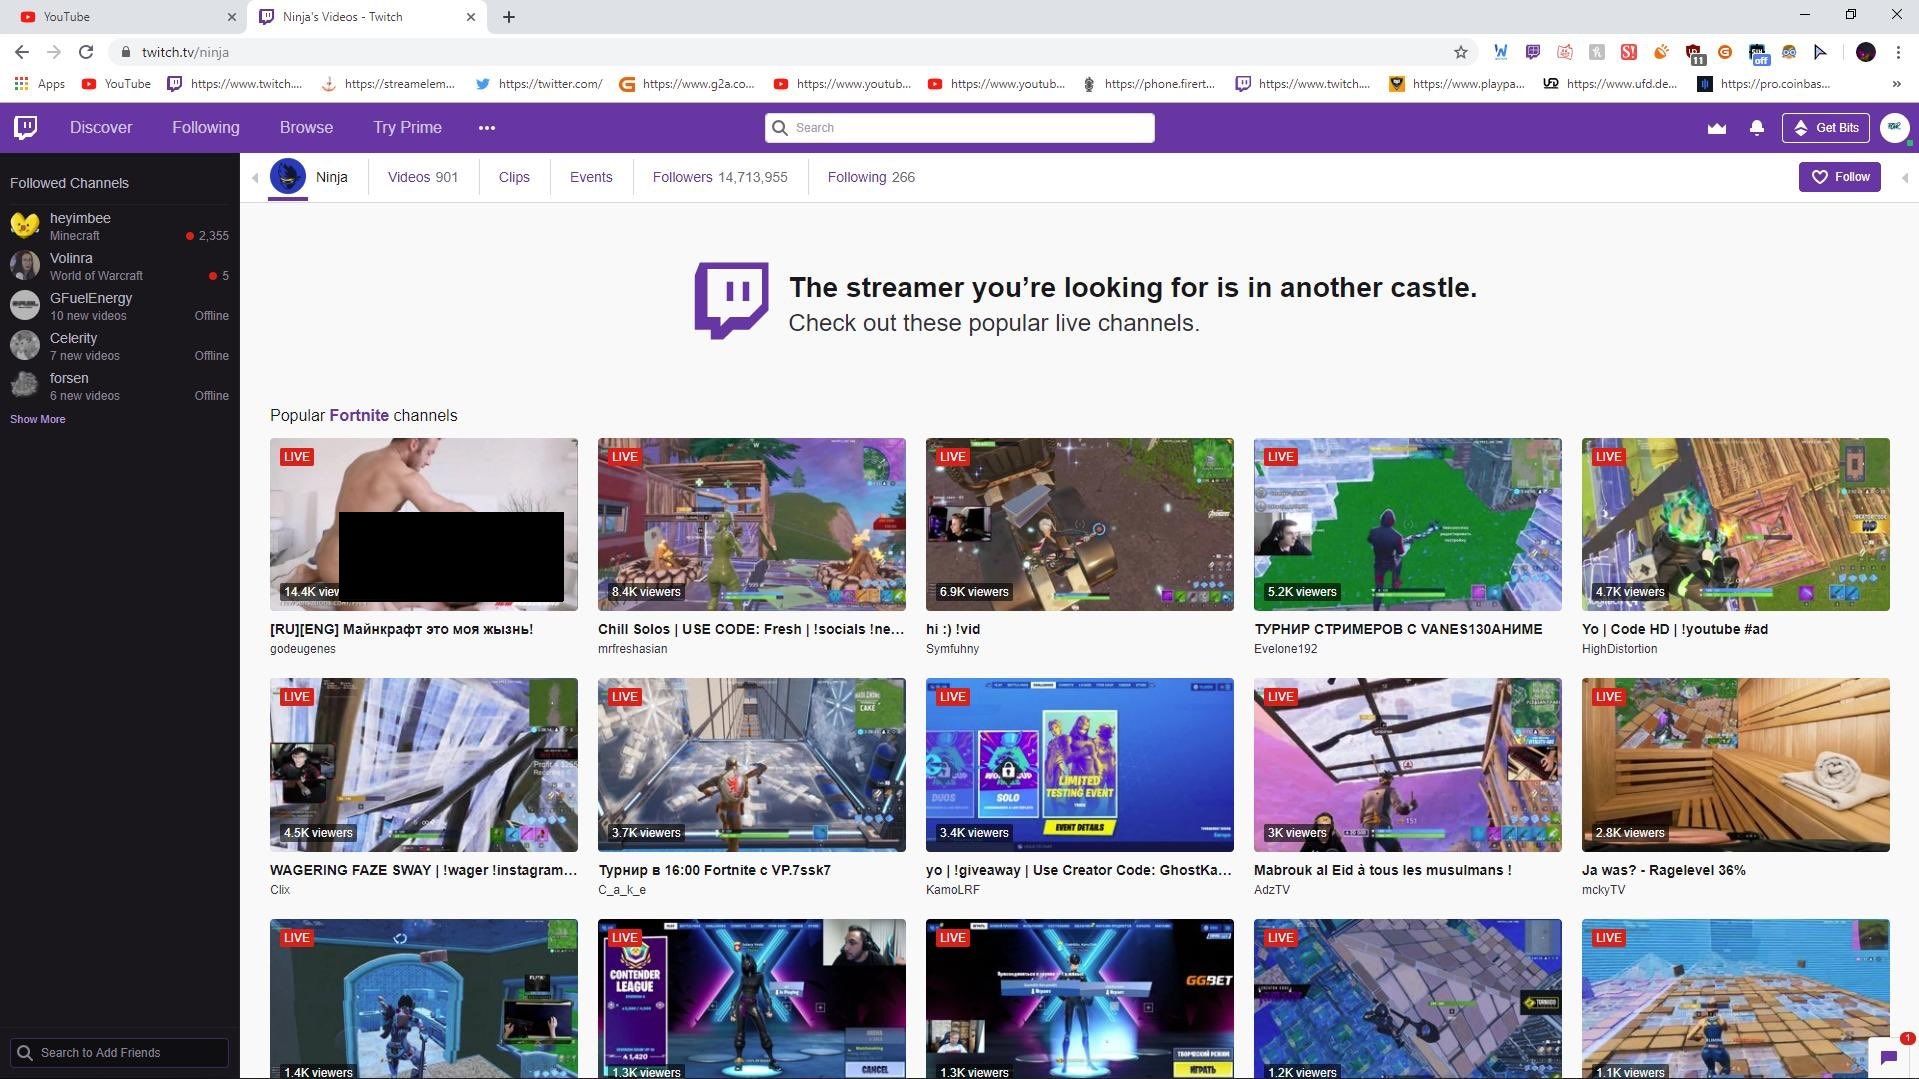Toggle the bookmark star in the address bar
Screen dimensions: 1919x1079
(1460, 52)
